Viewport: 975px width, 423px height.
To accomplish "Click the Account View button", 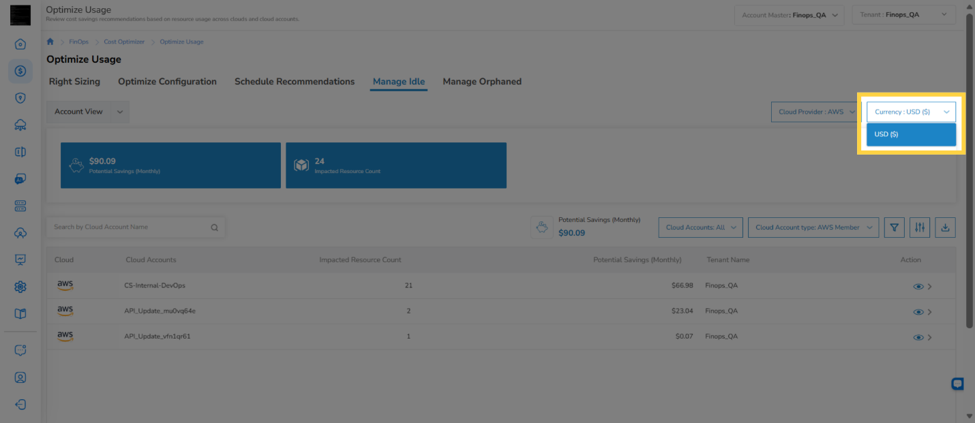I will [78, 111].
